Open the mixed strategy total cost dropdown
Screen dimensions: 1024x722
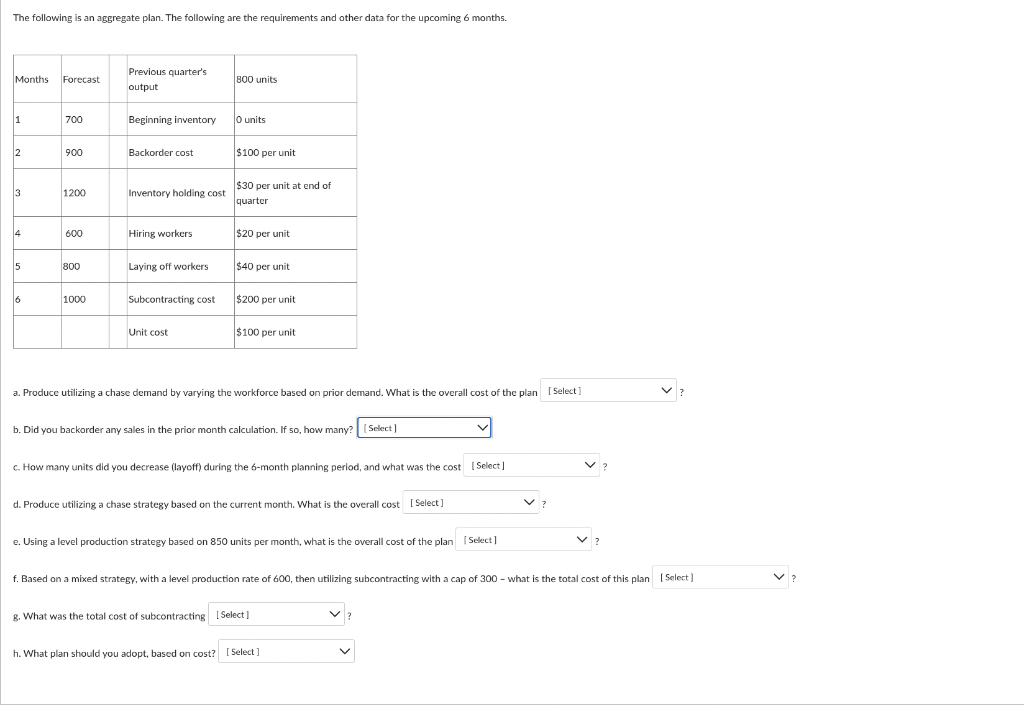coord(720,576)
